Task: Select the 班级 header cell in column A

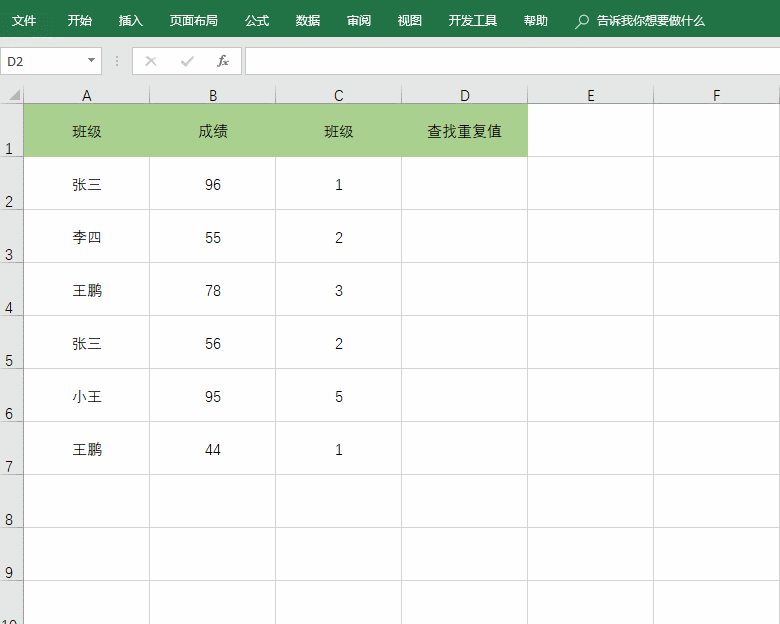Action: pyautogui.click(x=87, y=130)
